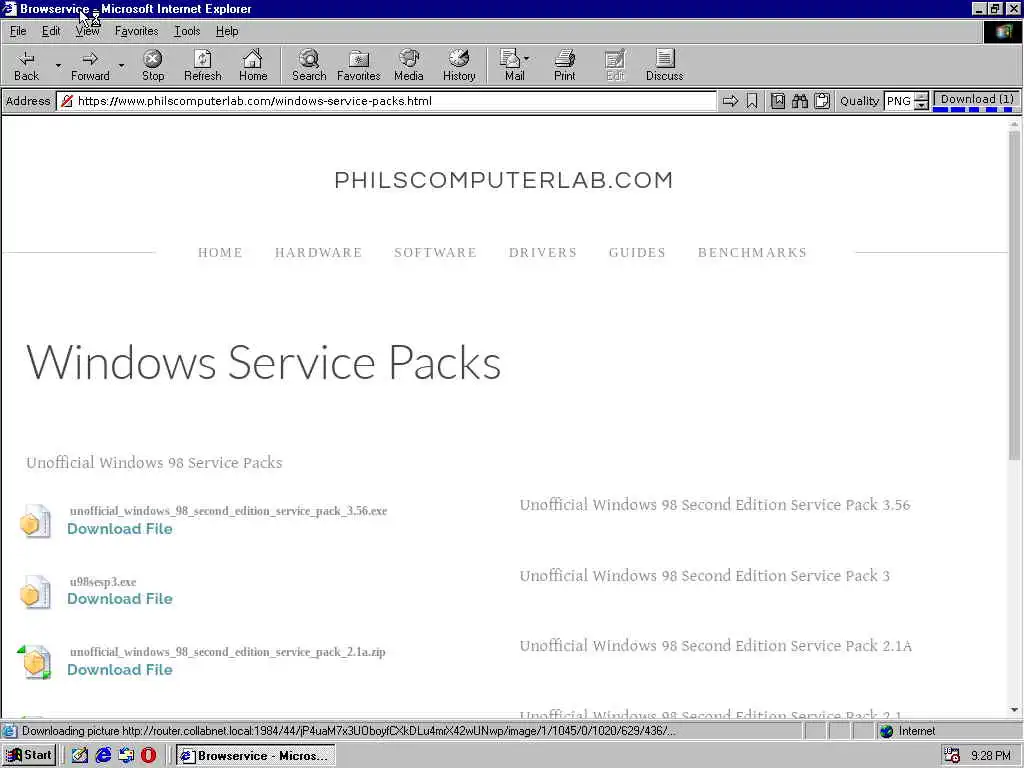Open the Discuss toolbar button

[664, 65]
